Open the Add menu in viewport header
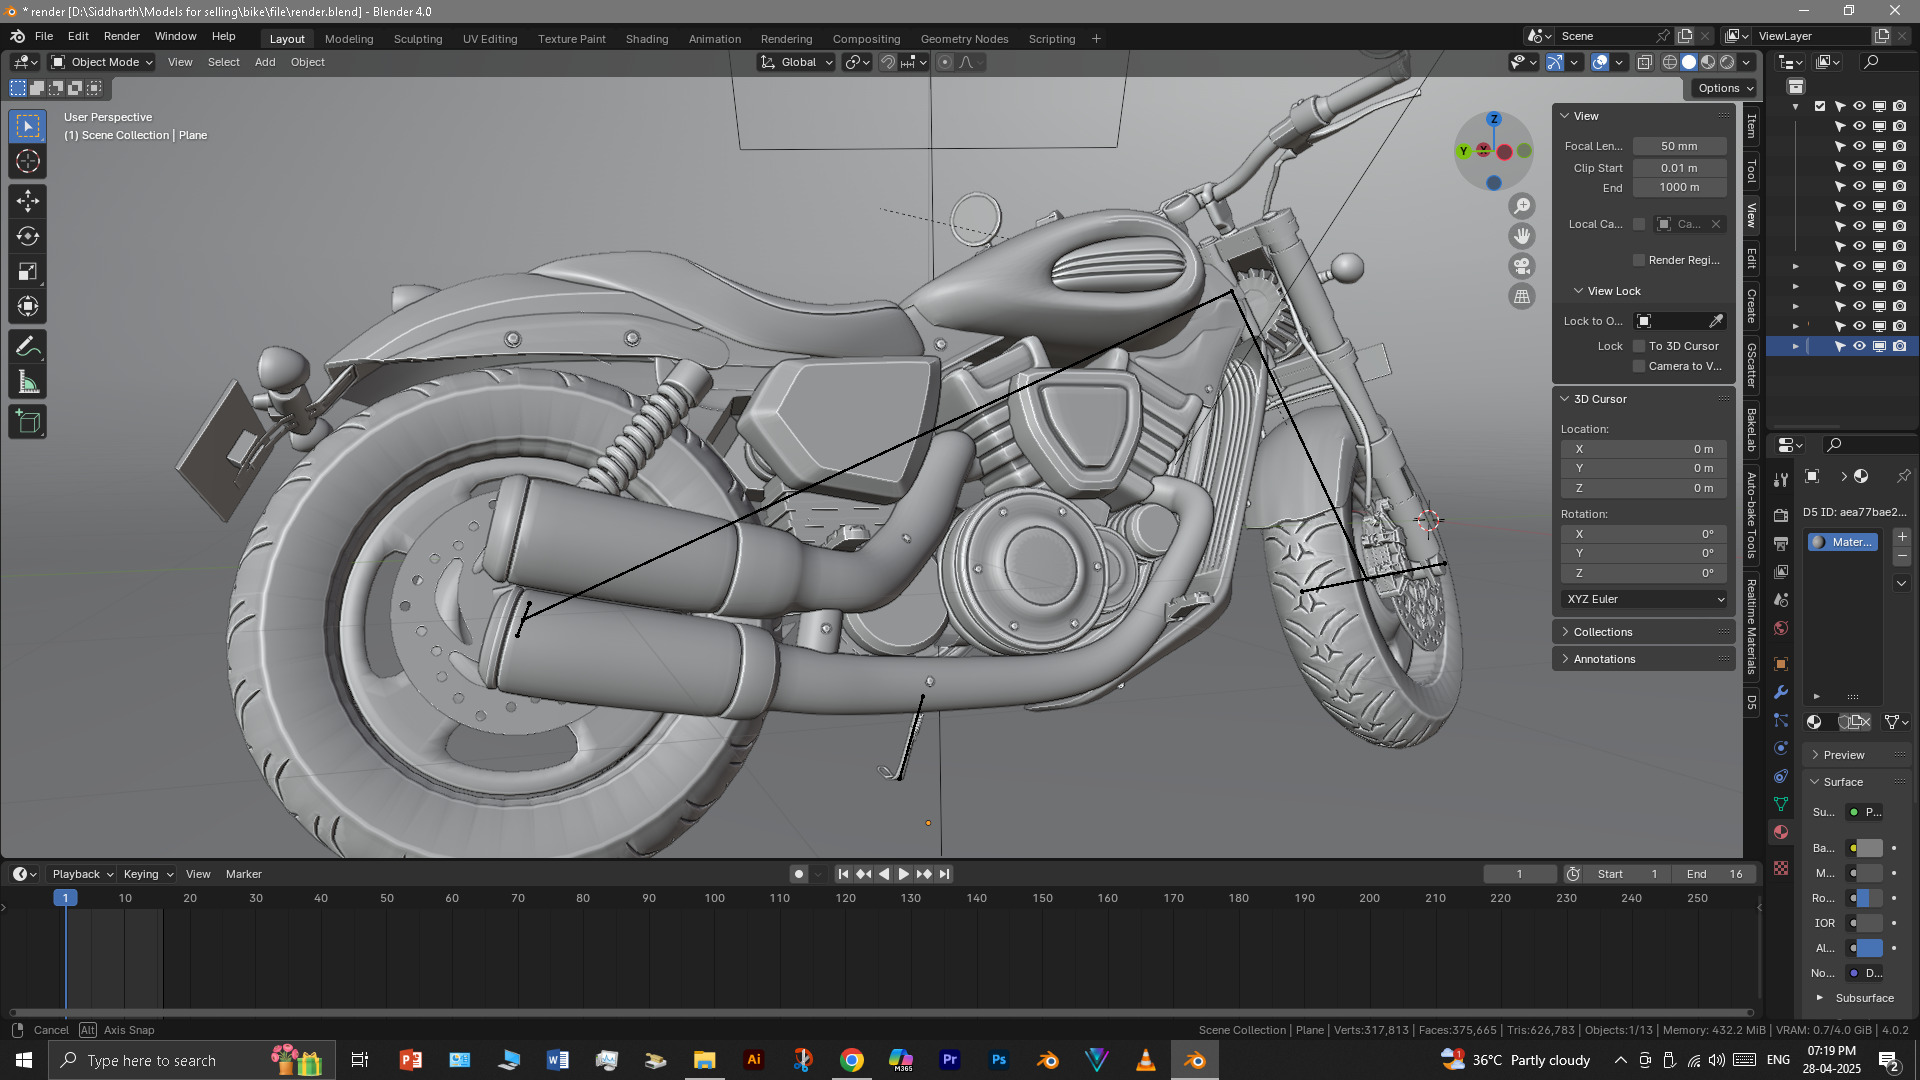The height and width of the screenshot is (1080, 1920). (265, 62)
